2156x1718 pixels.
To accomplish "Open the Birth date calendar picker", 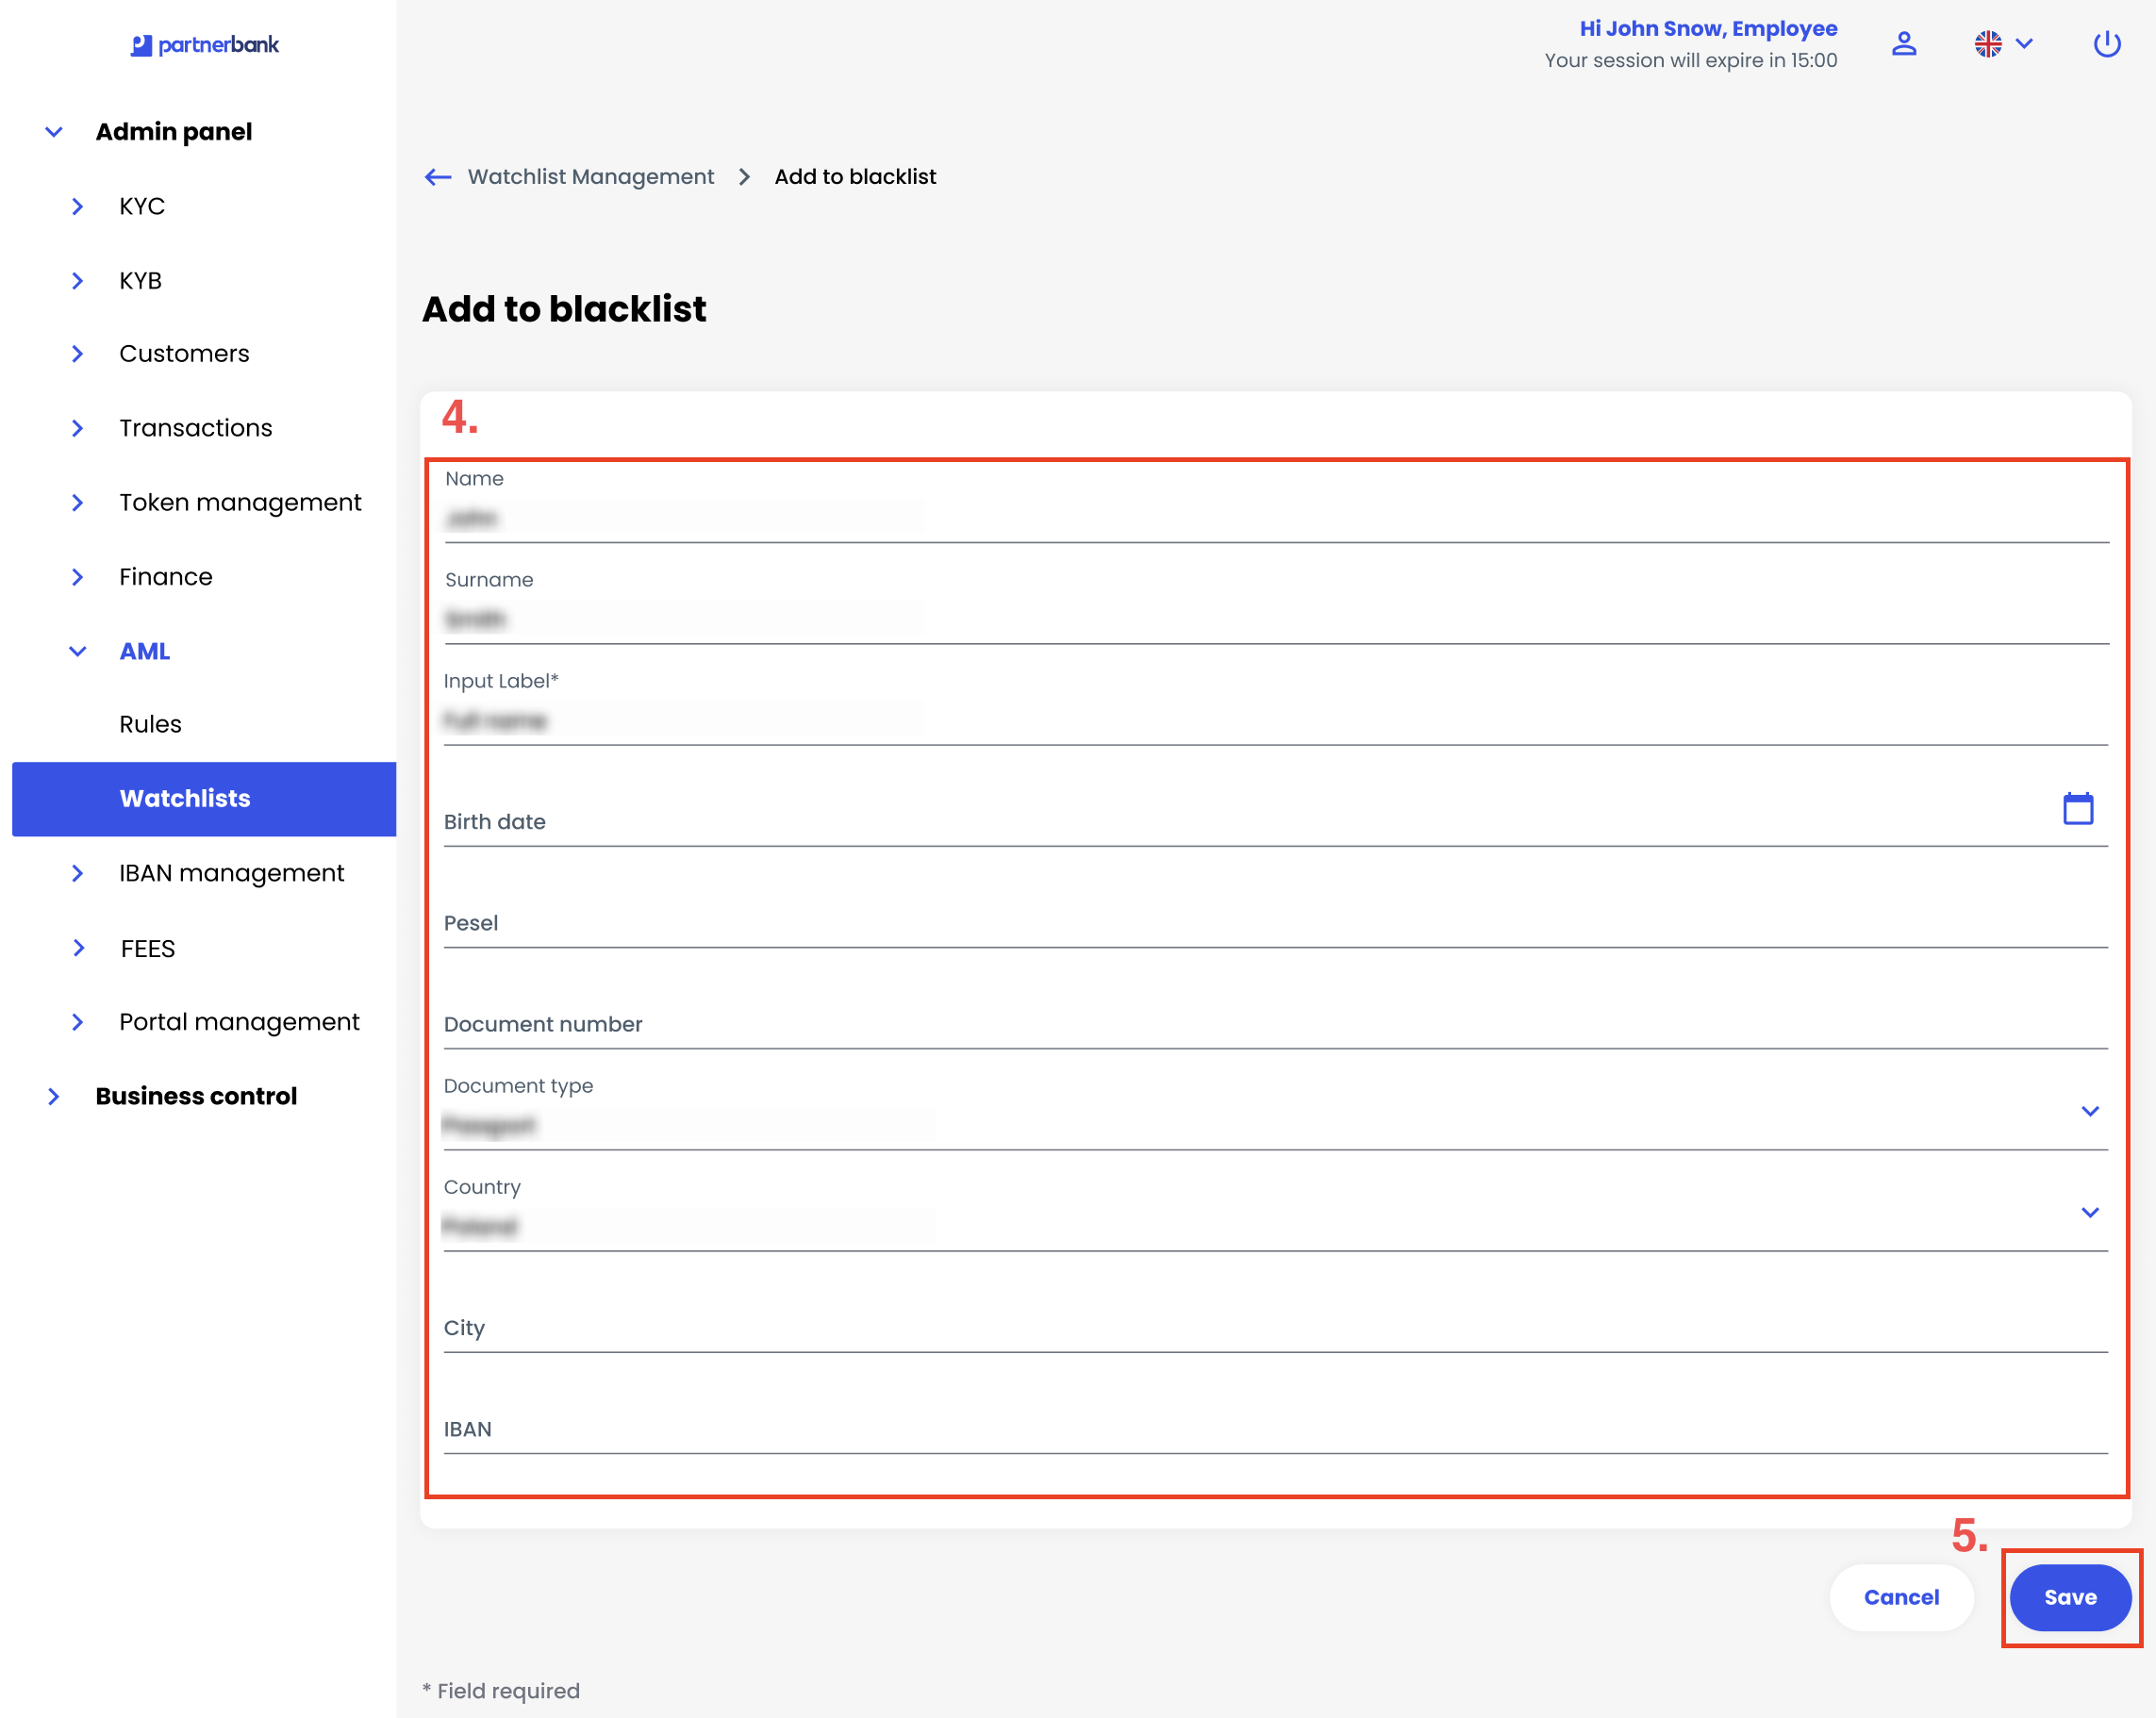I will [2077, 808].
